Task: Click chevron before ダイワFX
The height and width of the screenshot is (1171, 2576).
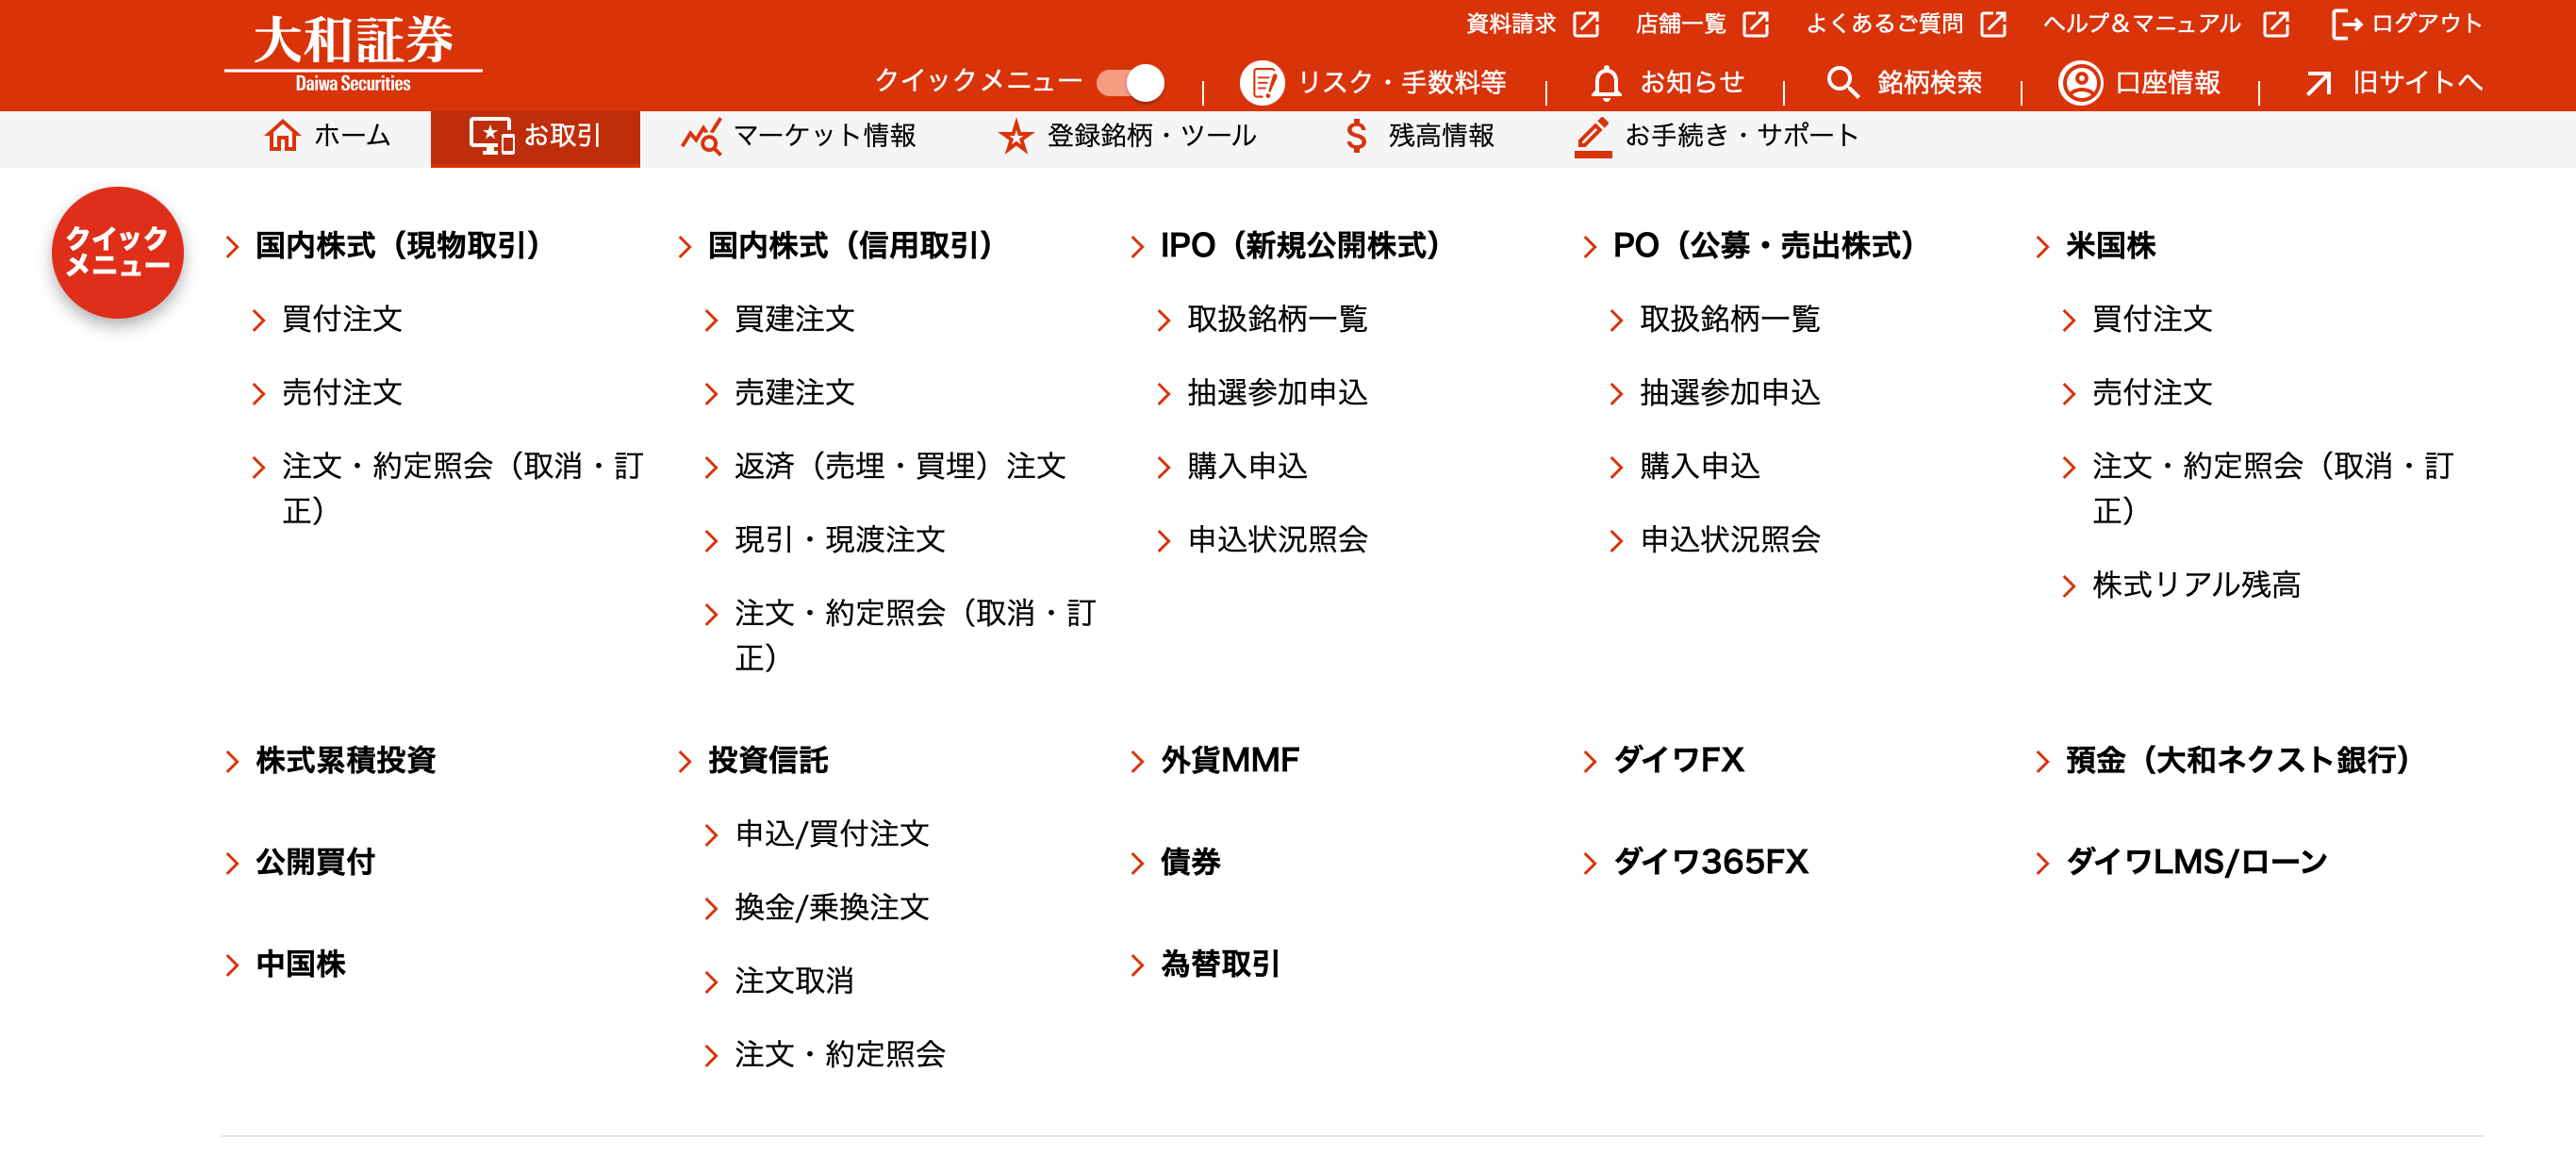Action: click(x=1590, y=762)
